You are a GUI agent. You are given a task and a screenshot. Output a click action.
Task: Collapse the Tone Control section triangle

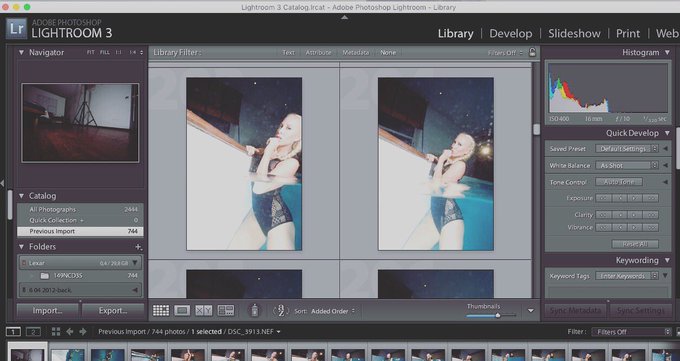click(x=665, y=182)
